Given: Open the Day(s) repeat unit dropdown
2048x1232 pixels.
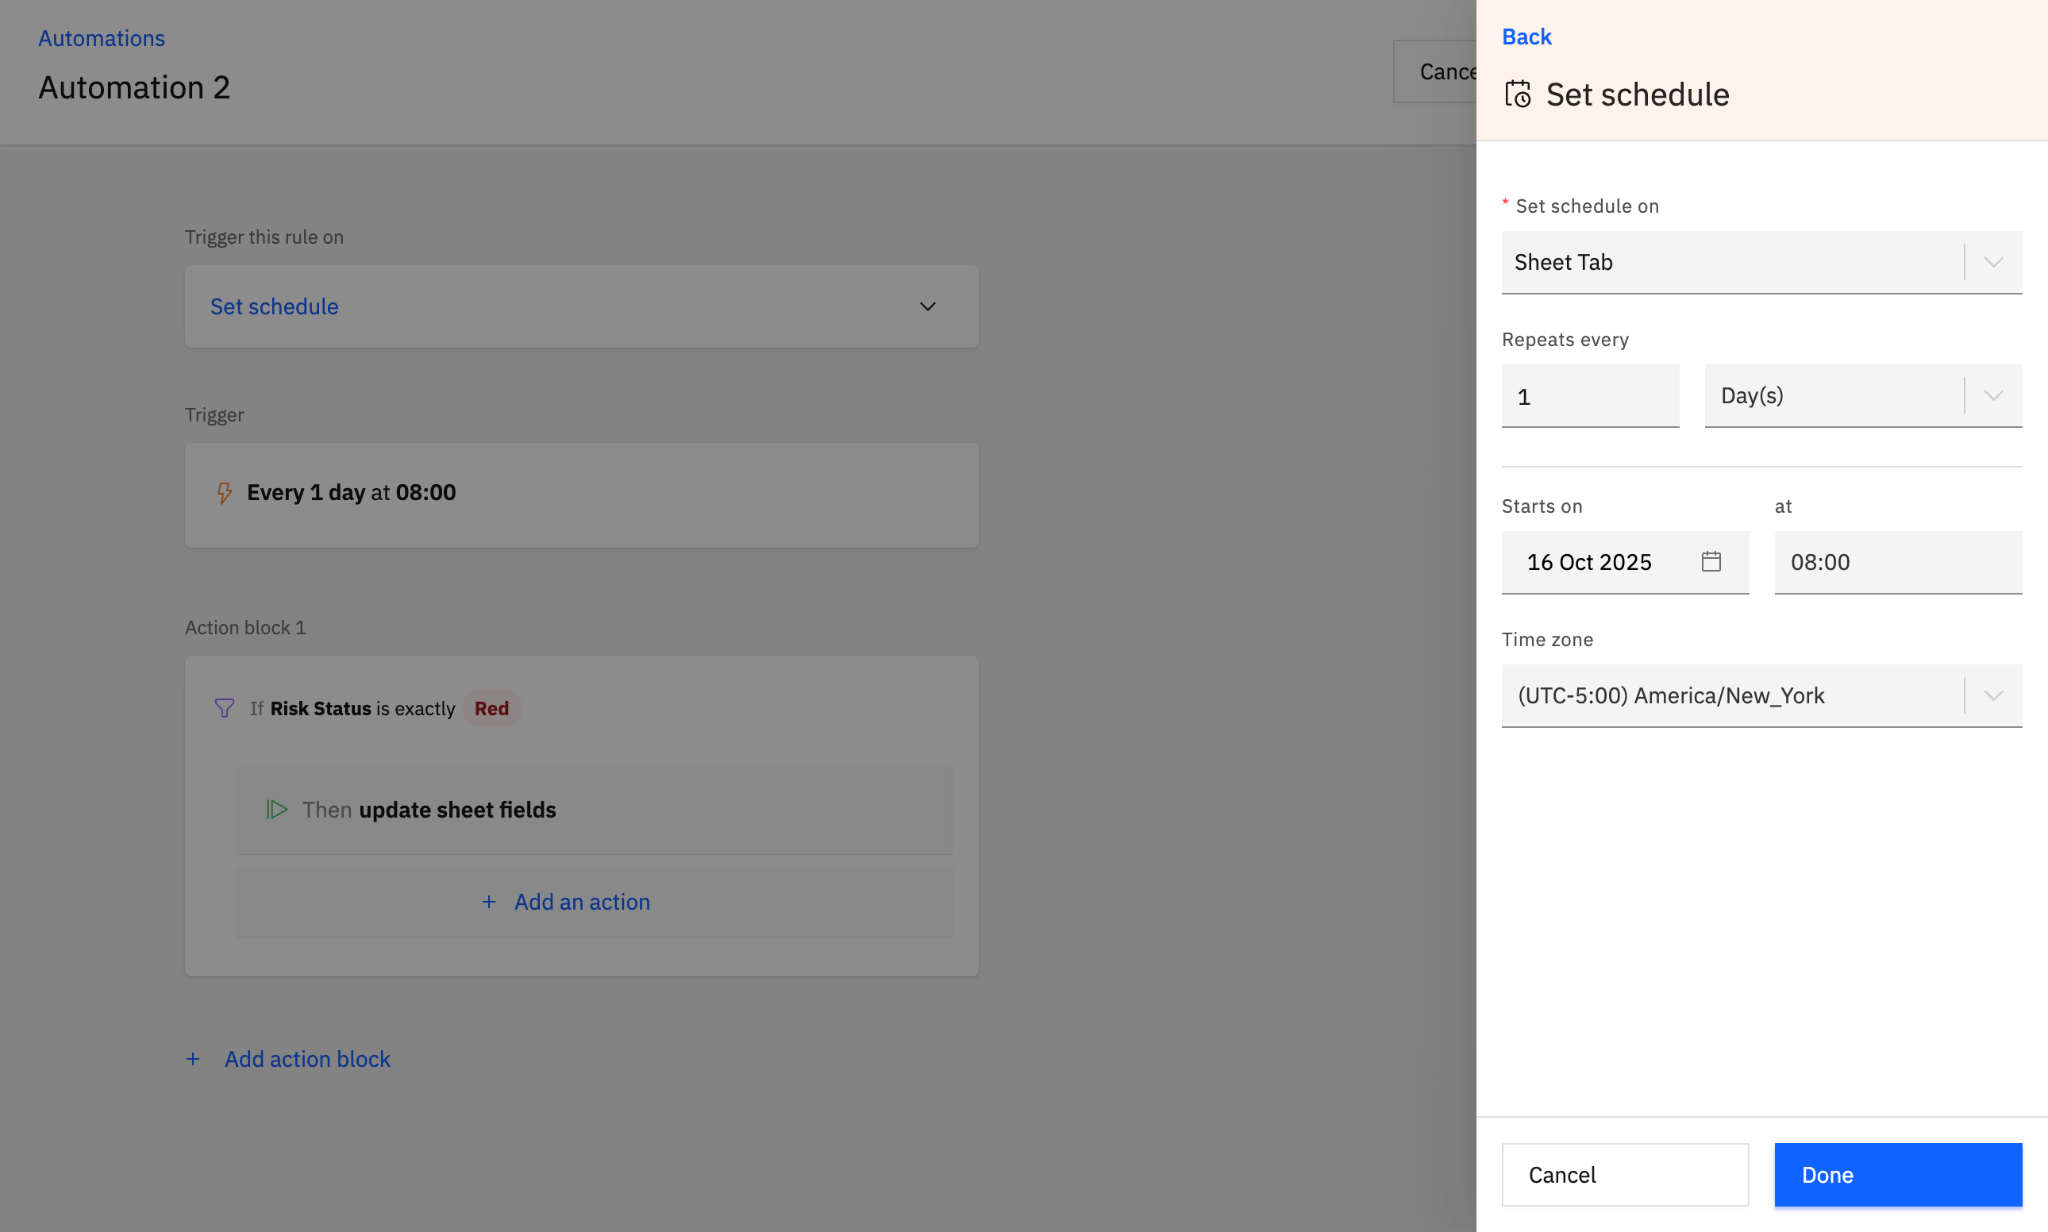Looking at the screenshot, I should (x=1992, y=396).
